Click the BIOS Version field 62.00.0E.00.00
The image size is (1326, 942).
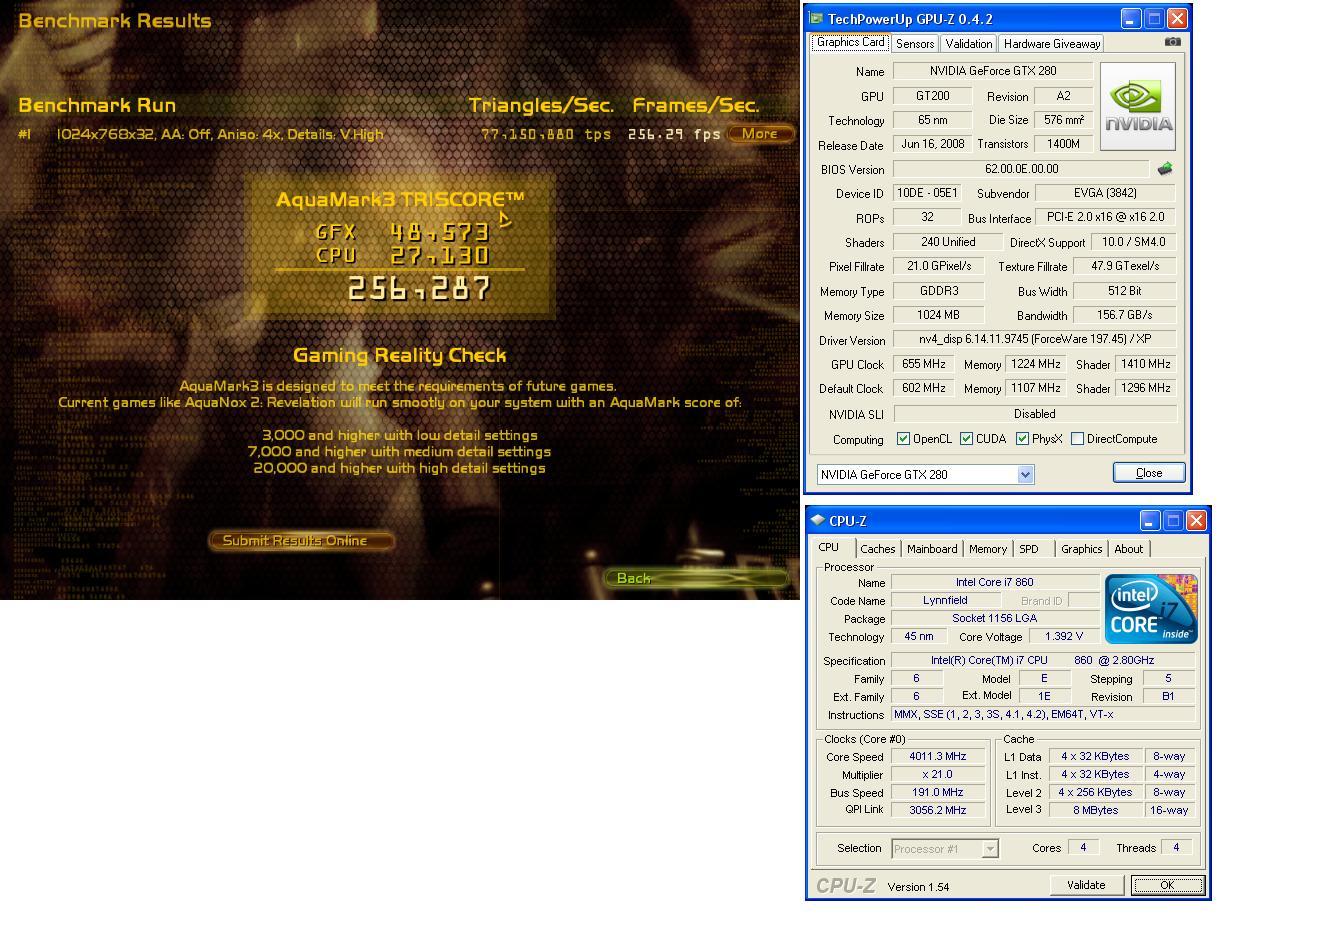point(1021,169)
